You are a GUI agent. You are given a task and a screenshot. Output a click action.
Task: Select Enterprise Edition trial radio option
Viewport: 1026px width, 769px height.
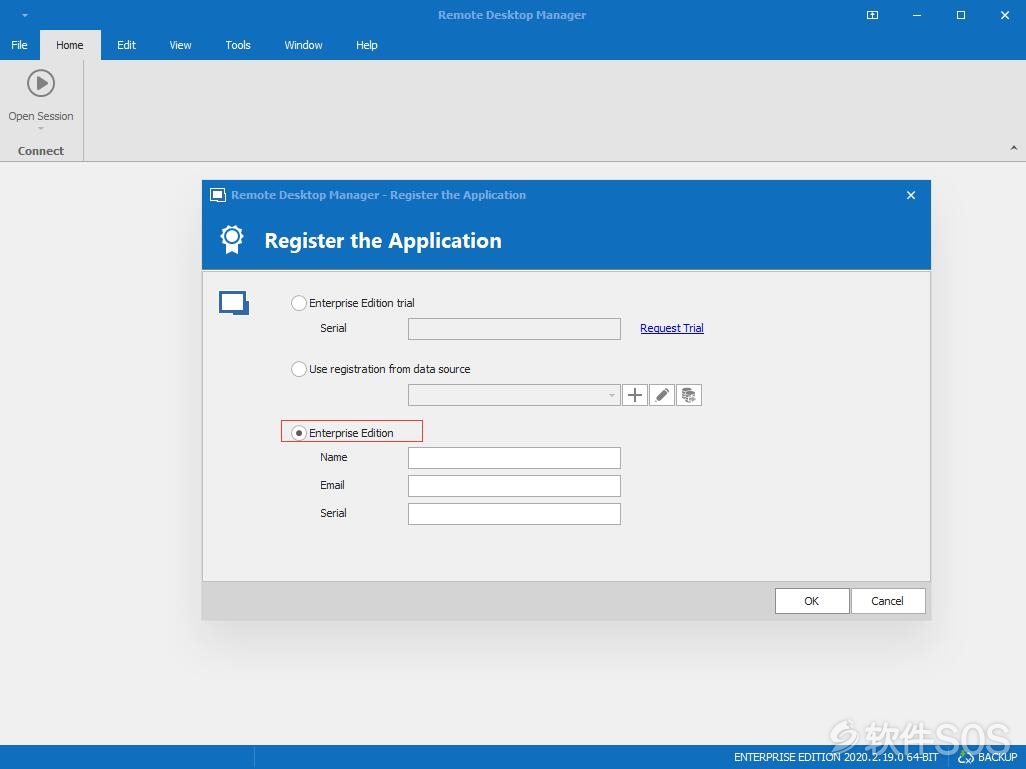tap(298, 303)
